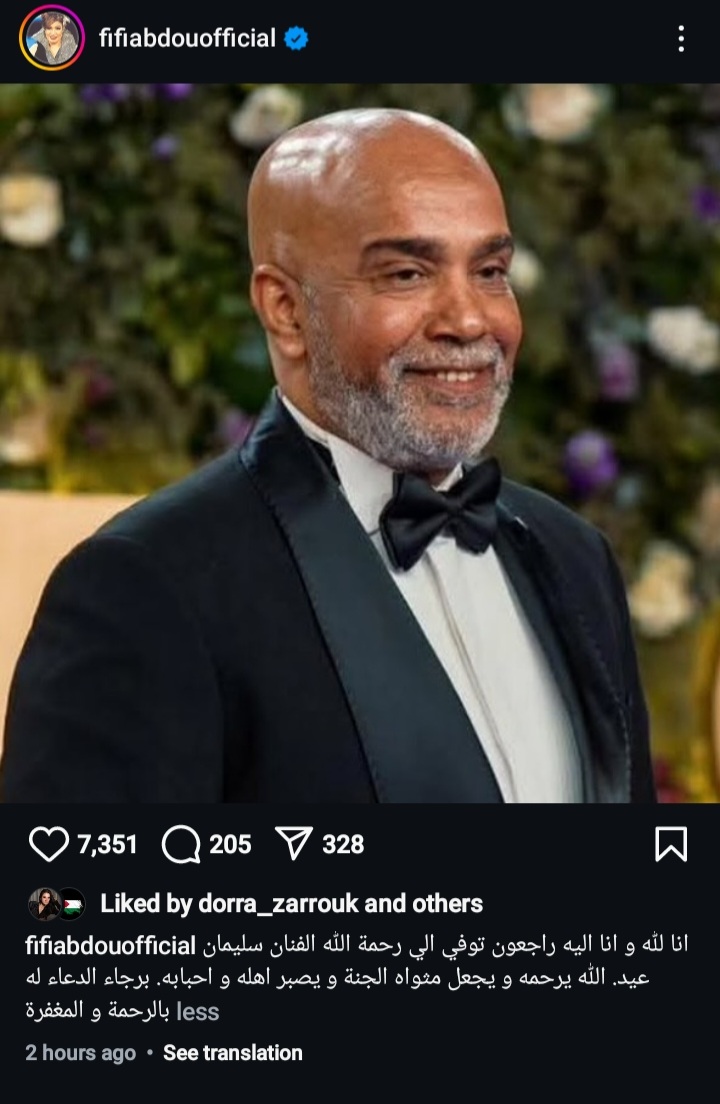Tap "others" to view all likers
This screenshot has height=1104, width=720.
[452, 904]
